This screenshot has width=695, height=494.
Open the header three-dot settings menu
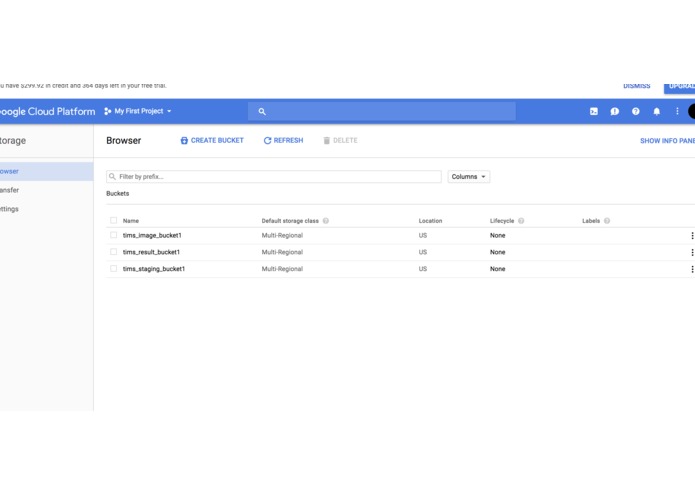click(x=677, y=111)
